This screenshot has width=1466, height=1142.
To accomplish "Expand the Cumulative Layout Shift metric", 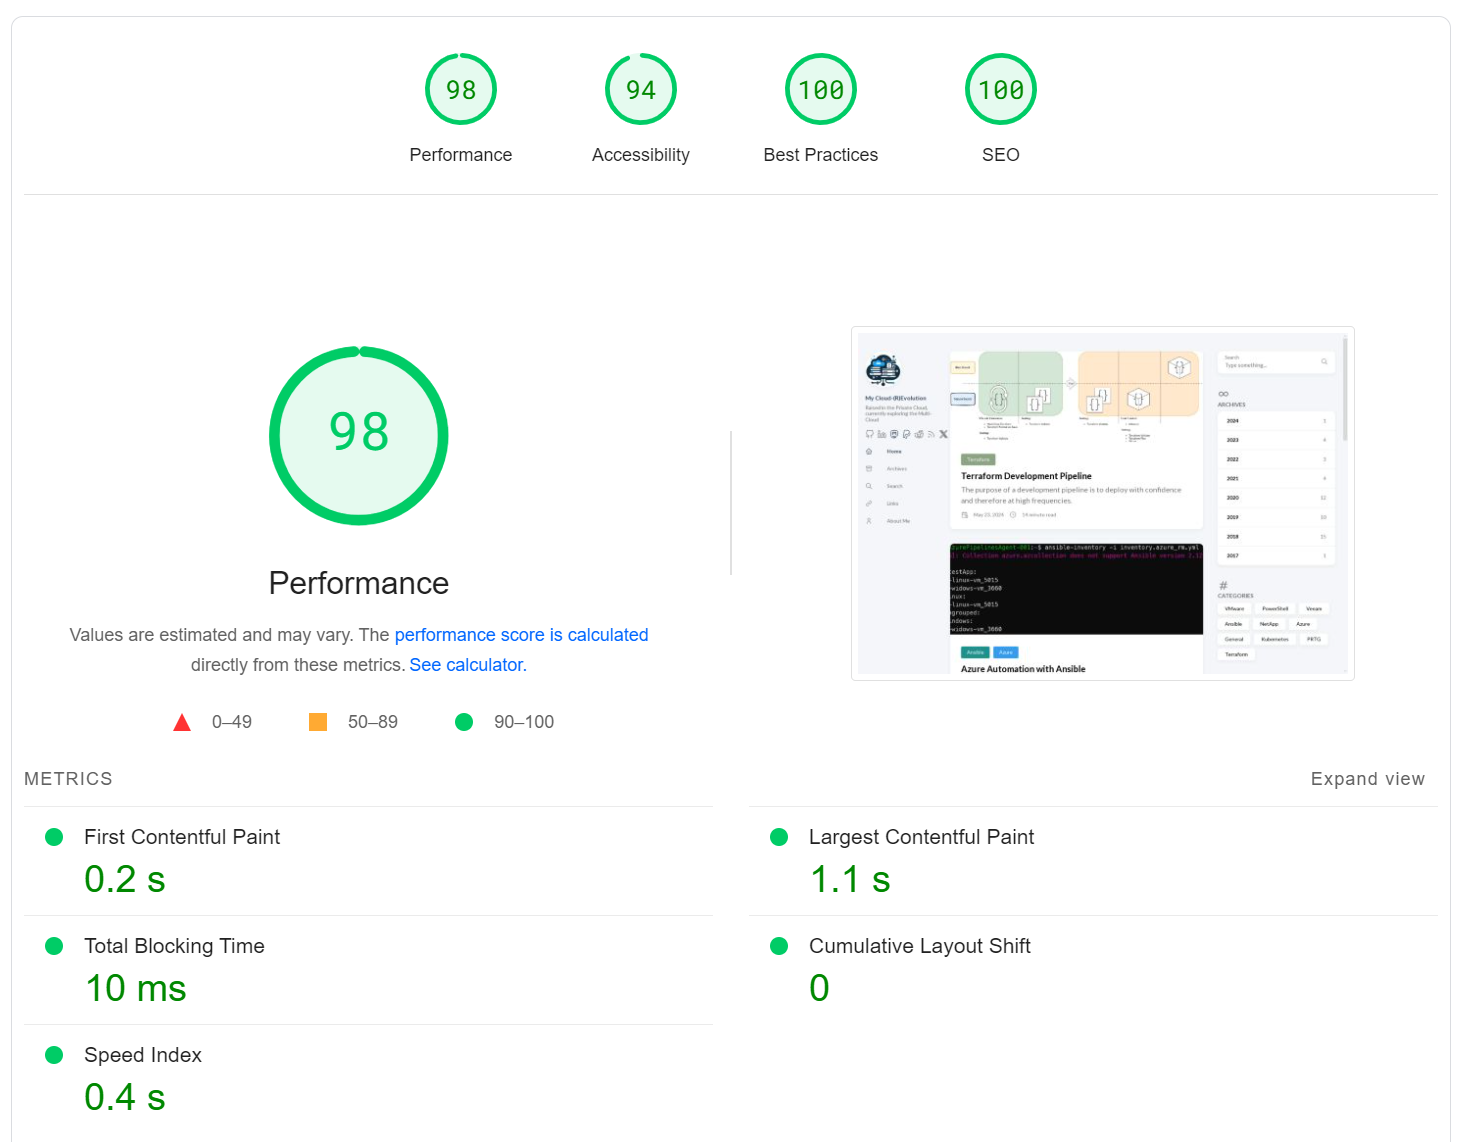I will click(919, 946).
